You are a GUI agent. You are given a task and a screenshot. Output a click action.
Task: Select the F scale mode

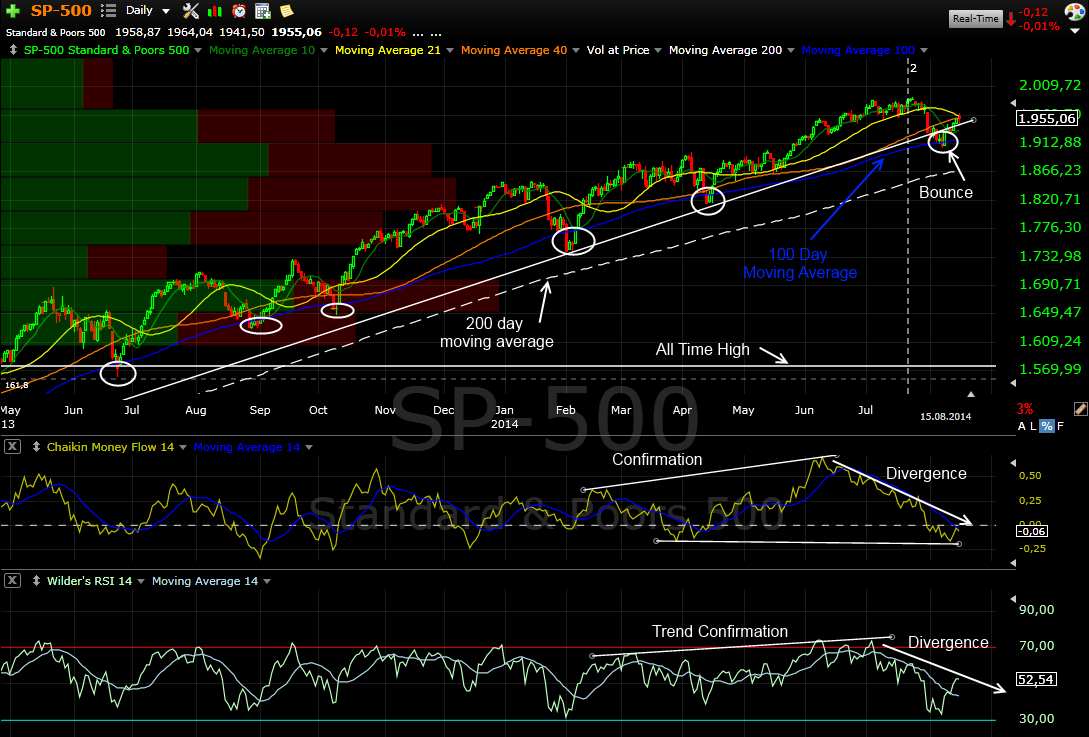coord(1061,426)
